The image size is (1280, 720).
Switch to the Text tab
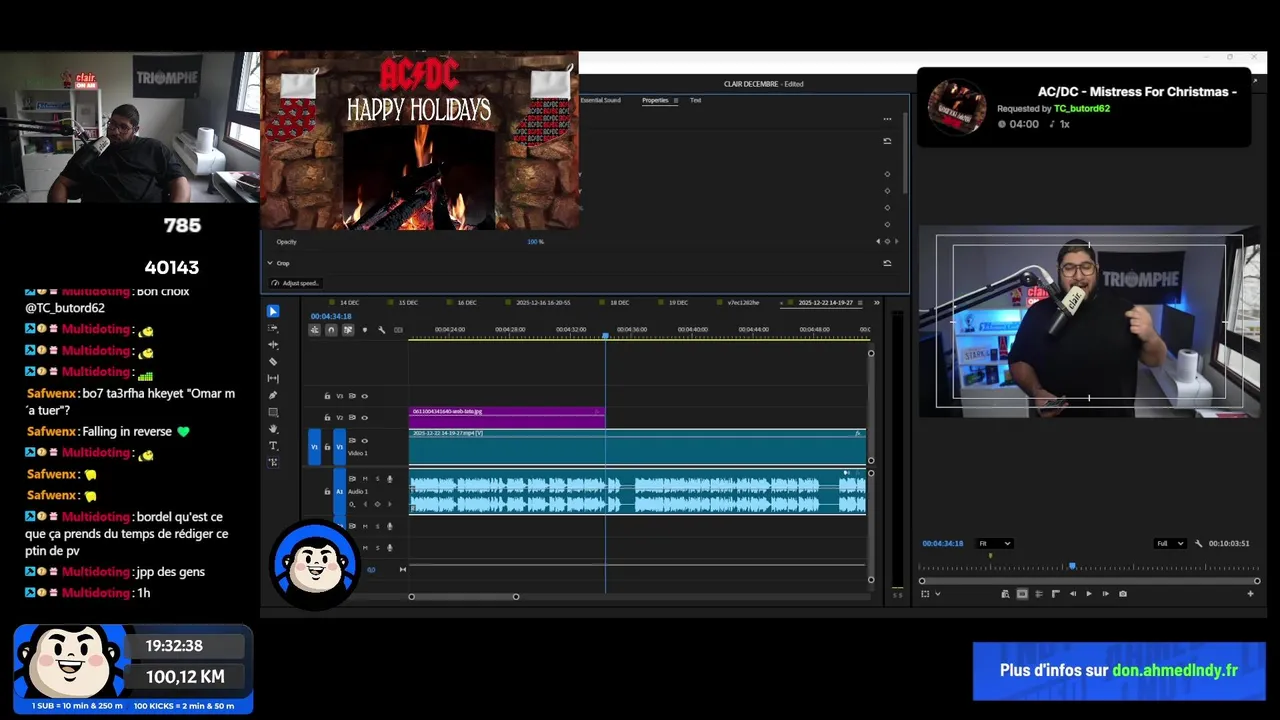(x=695, y=100)
